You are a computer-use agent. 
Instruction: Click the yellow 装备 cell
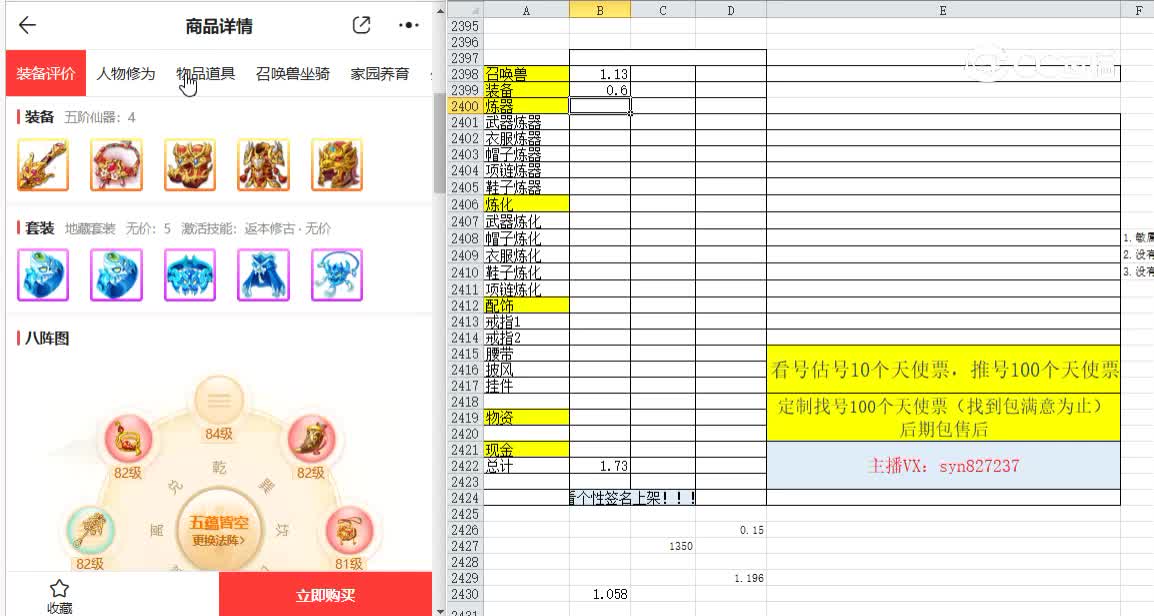pyautogui.click(x=526, y=90)
